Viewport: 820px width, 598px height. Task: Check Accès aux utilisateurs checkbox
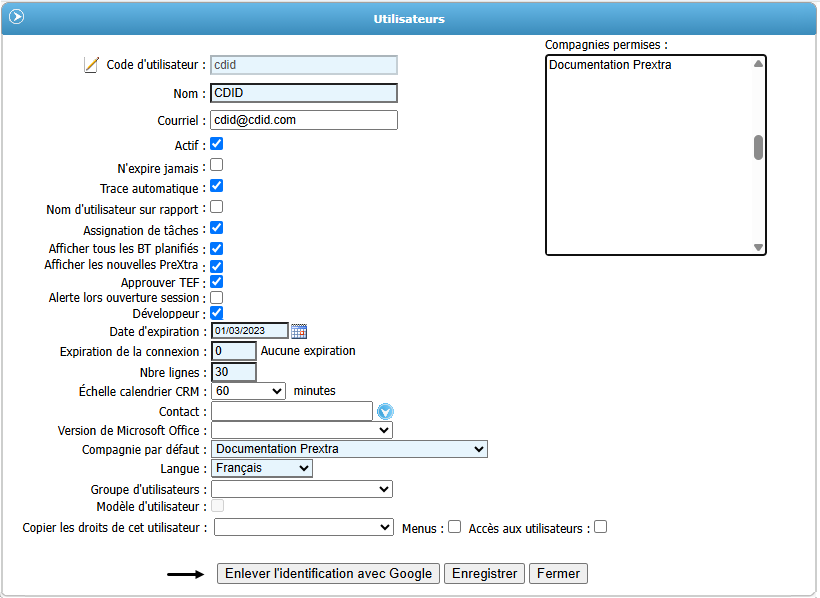tap(601, 527)
